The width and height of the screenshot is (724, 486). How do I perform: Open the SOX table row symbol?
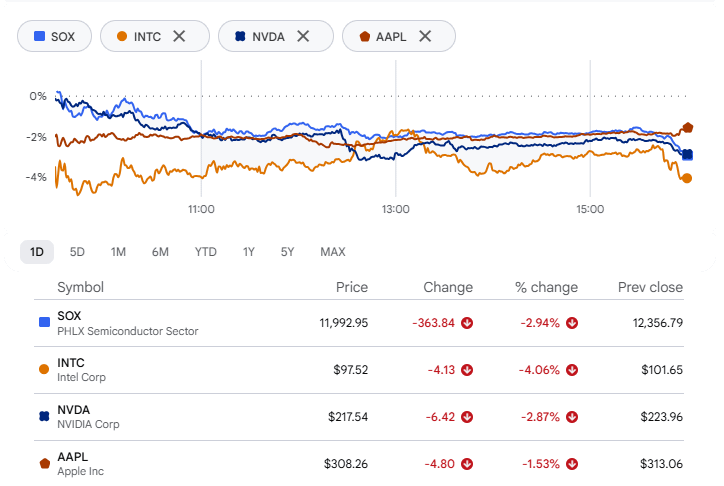69,316
